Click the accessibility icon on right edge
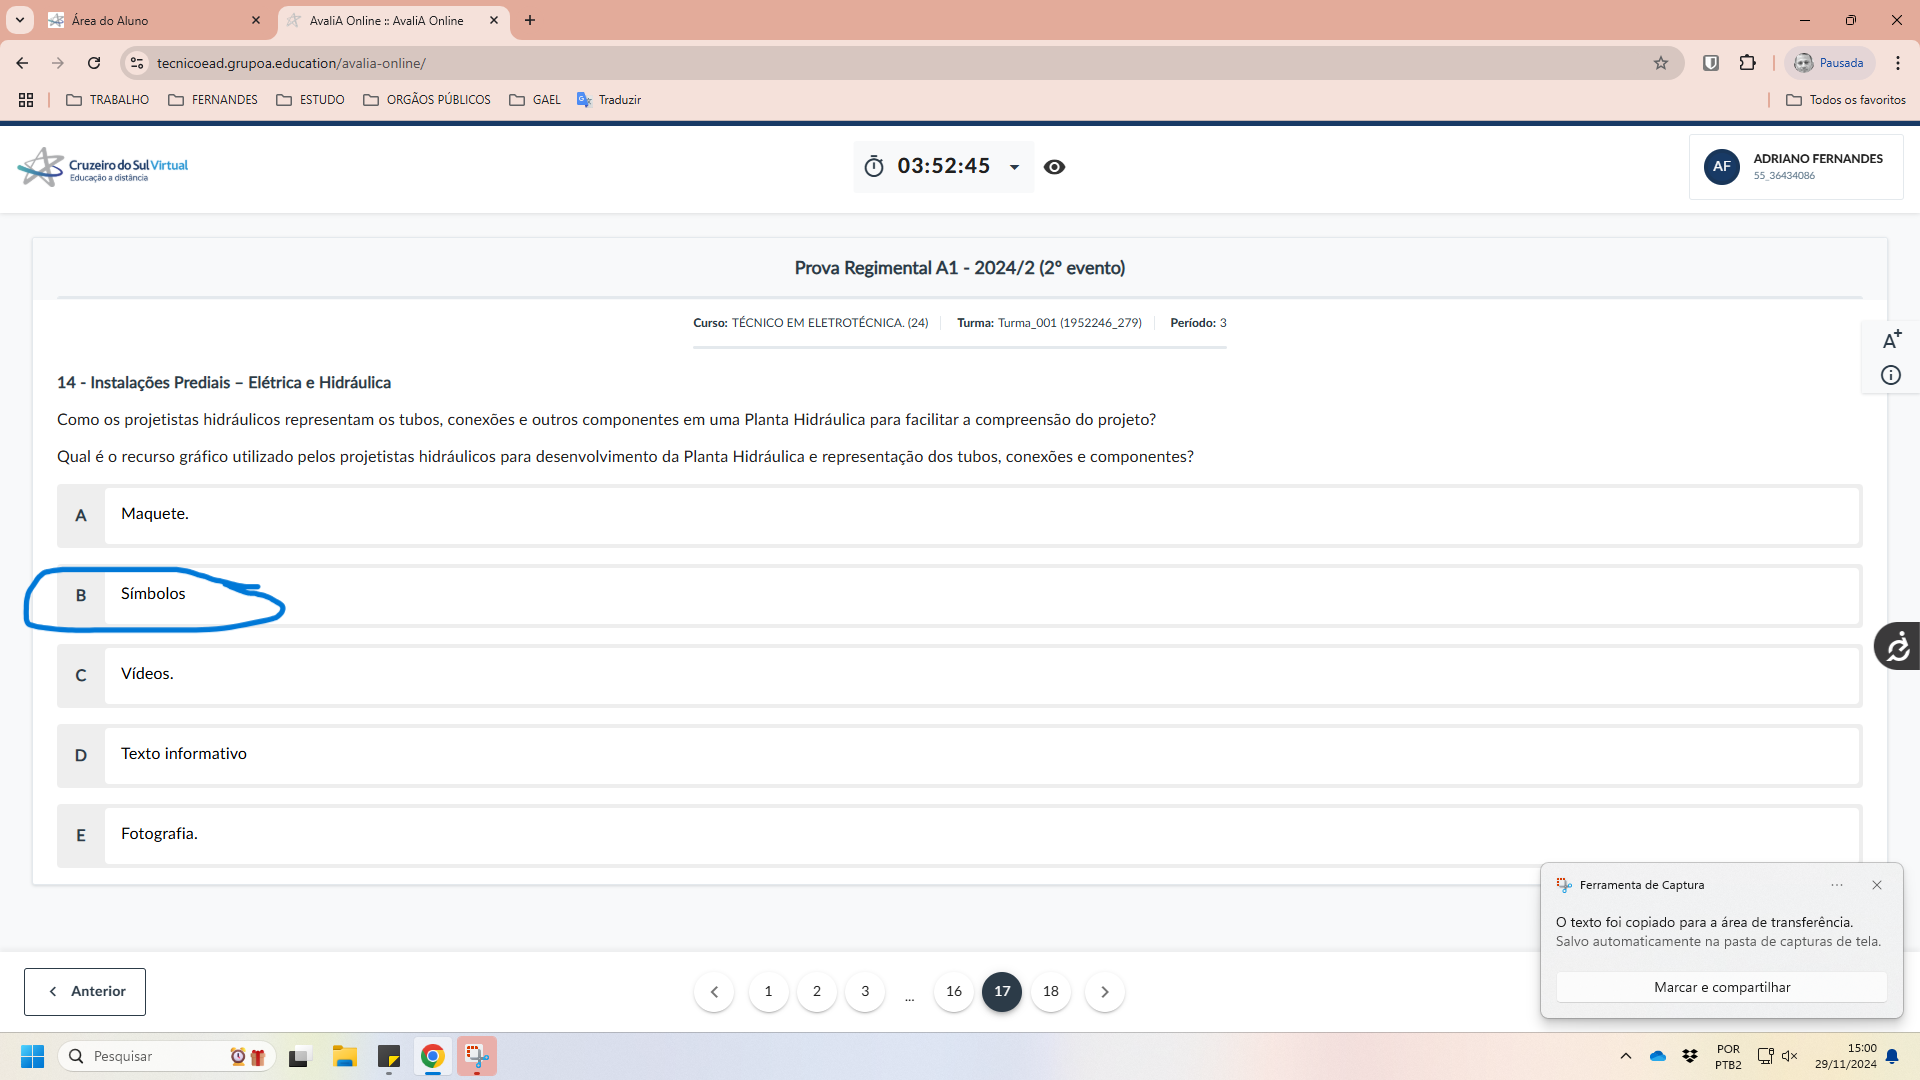The width and height of the screenshot is (1920, 1080). pos(1897,647)
